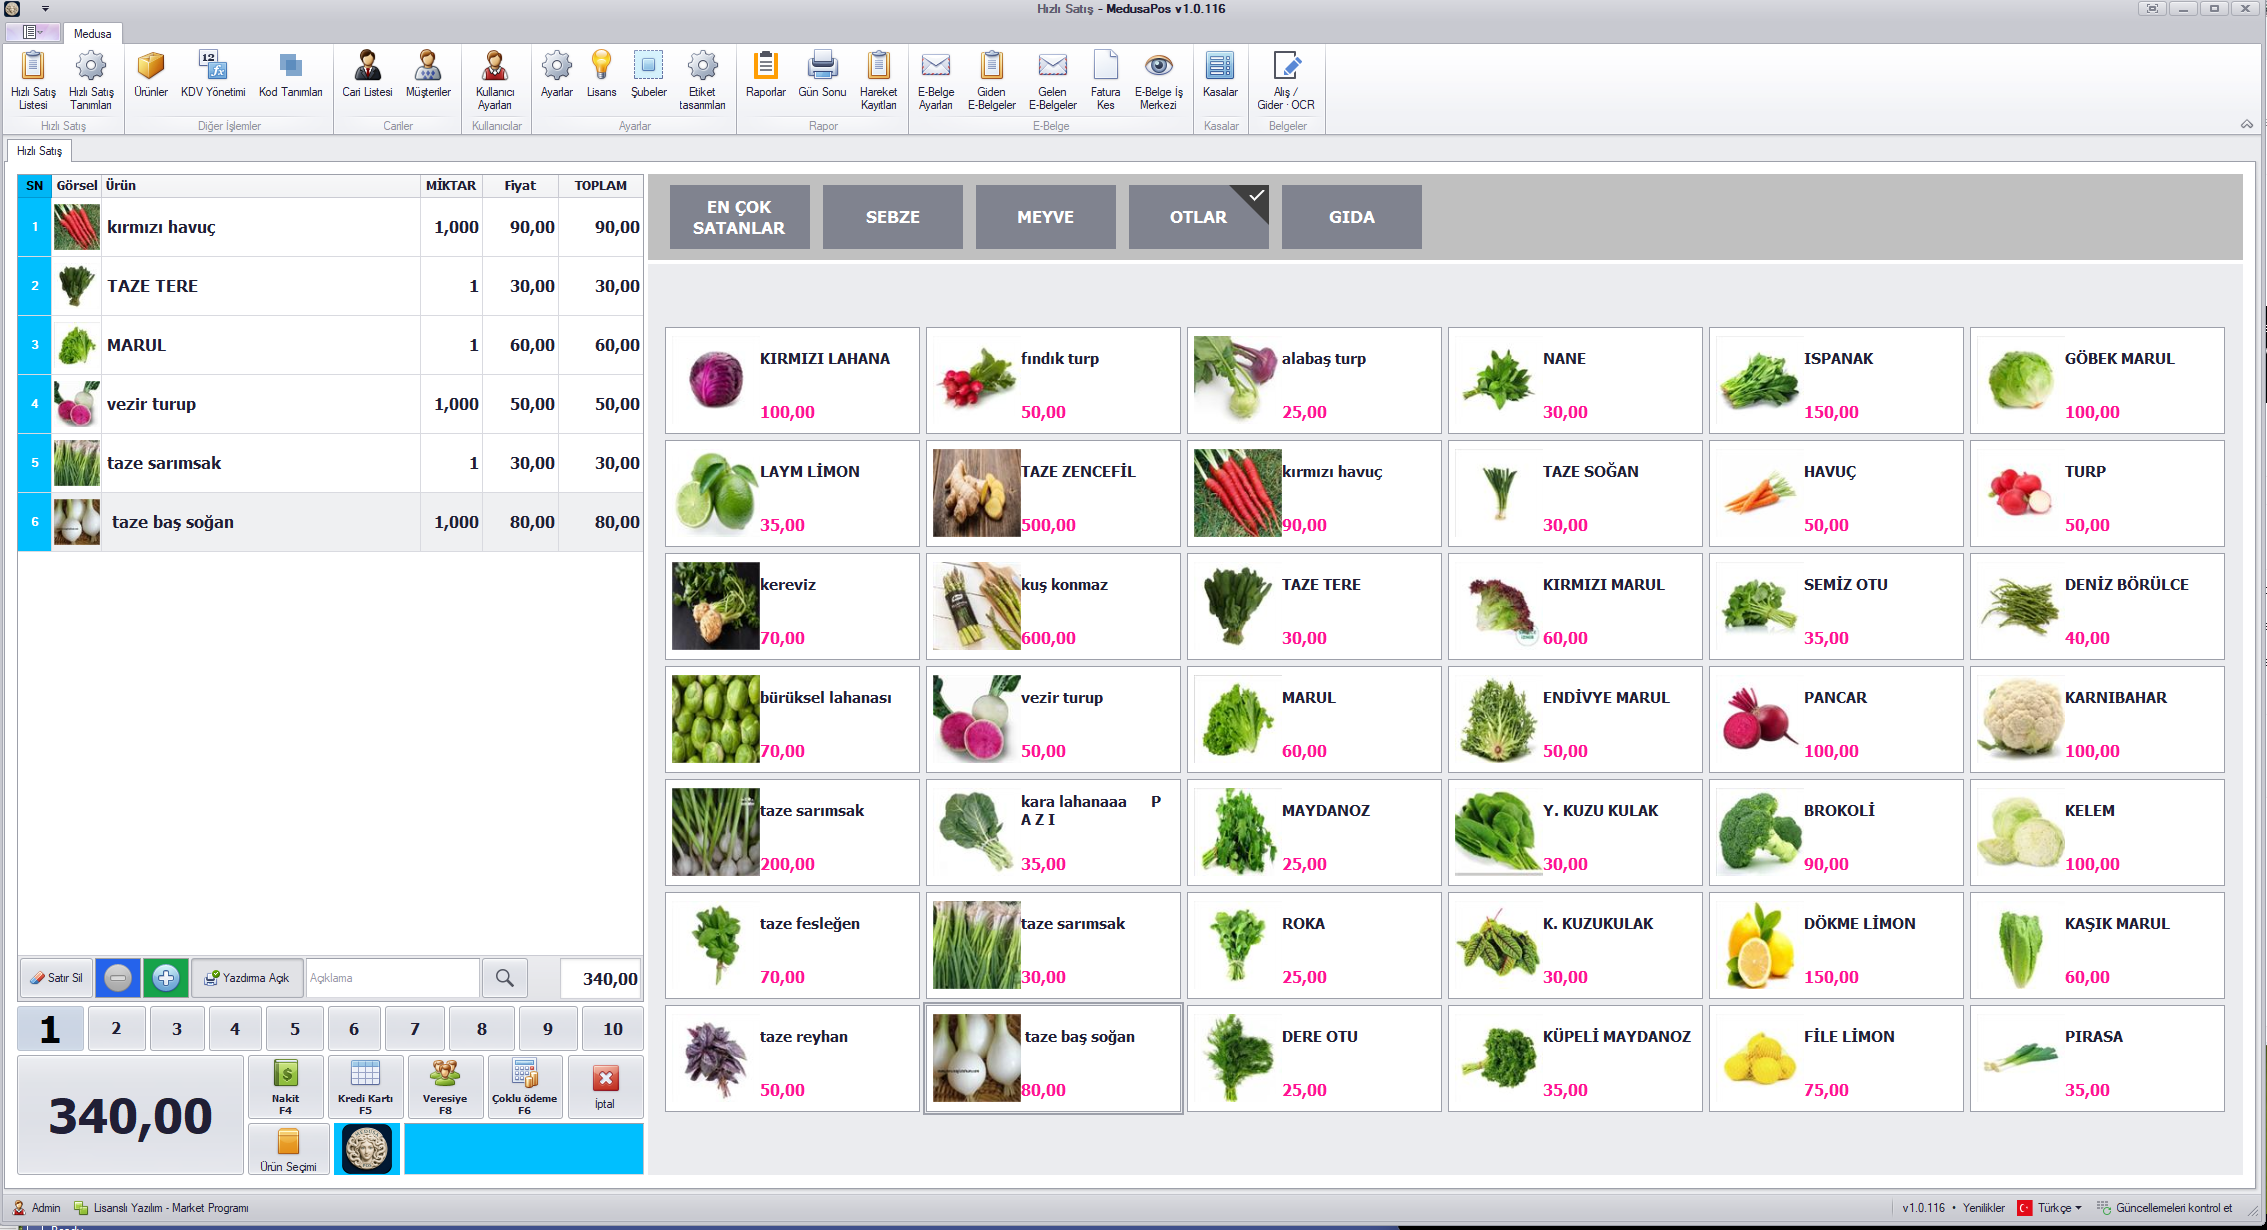Pay with Nakit F4
2267x1230 pixels.
(286, 1087)
